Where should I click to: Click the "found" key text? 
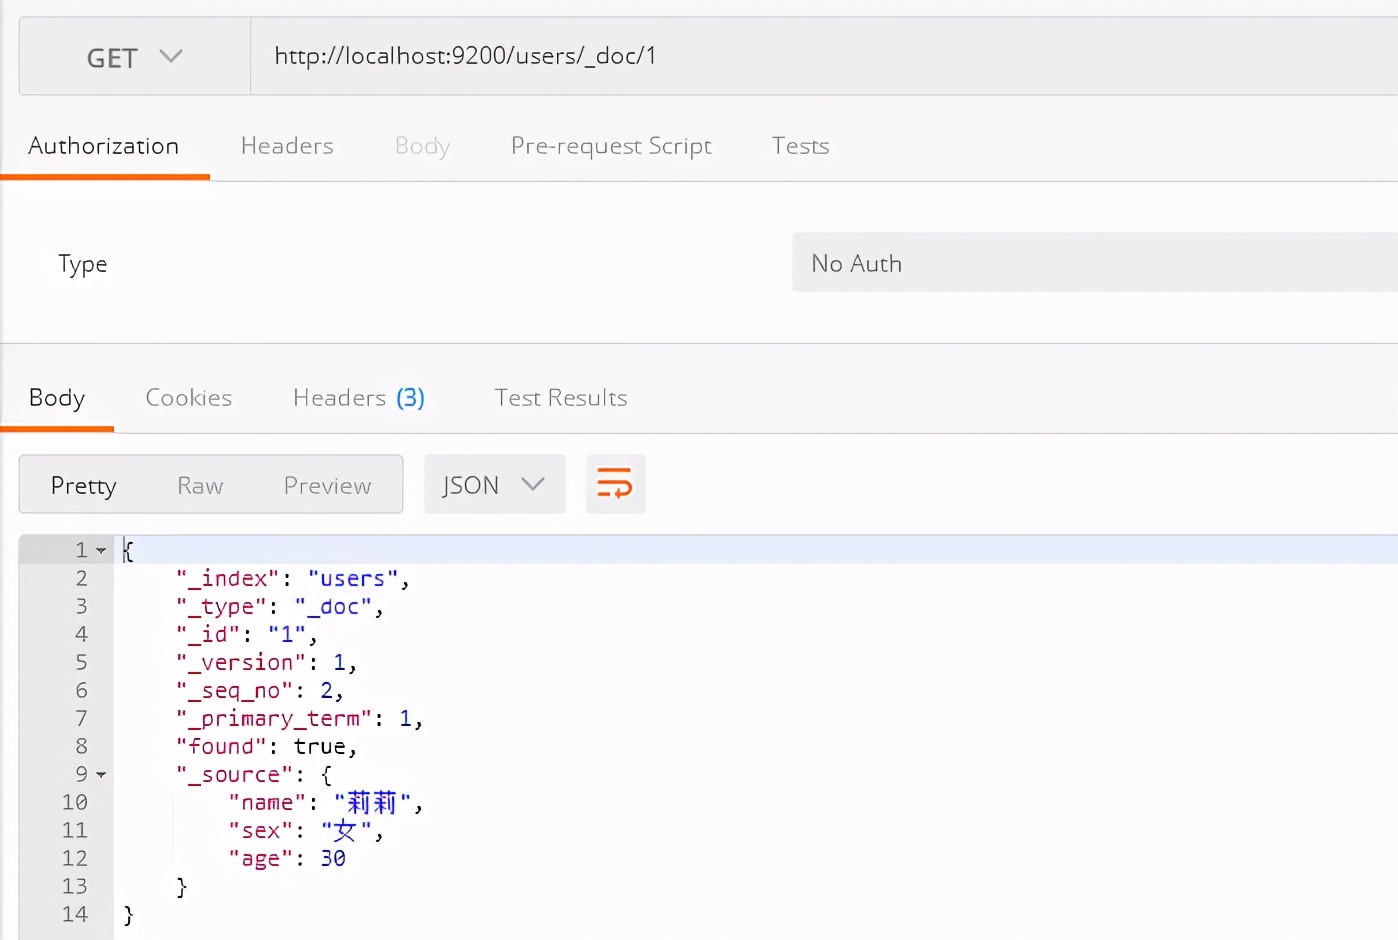click(222, 747)
